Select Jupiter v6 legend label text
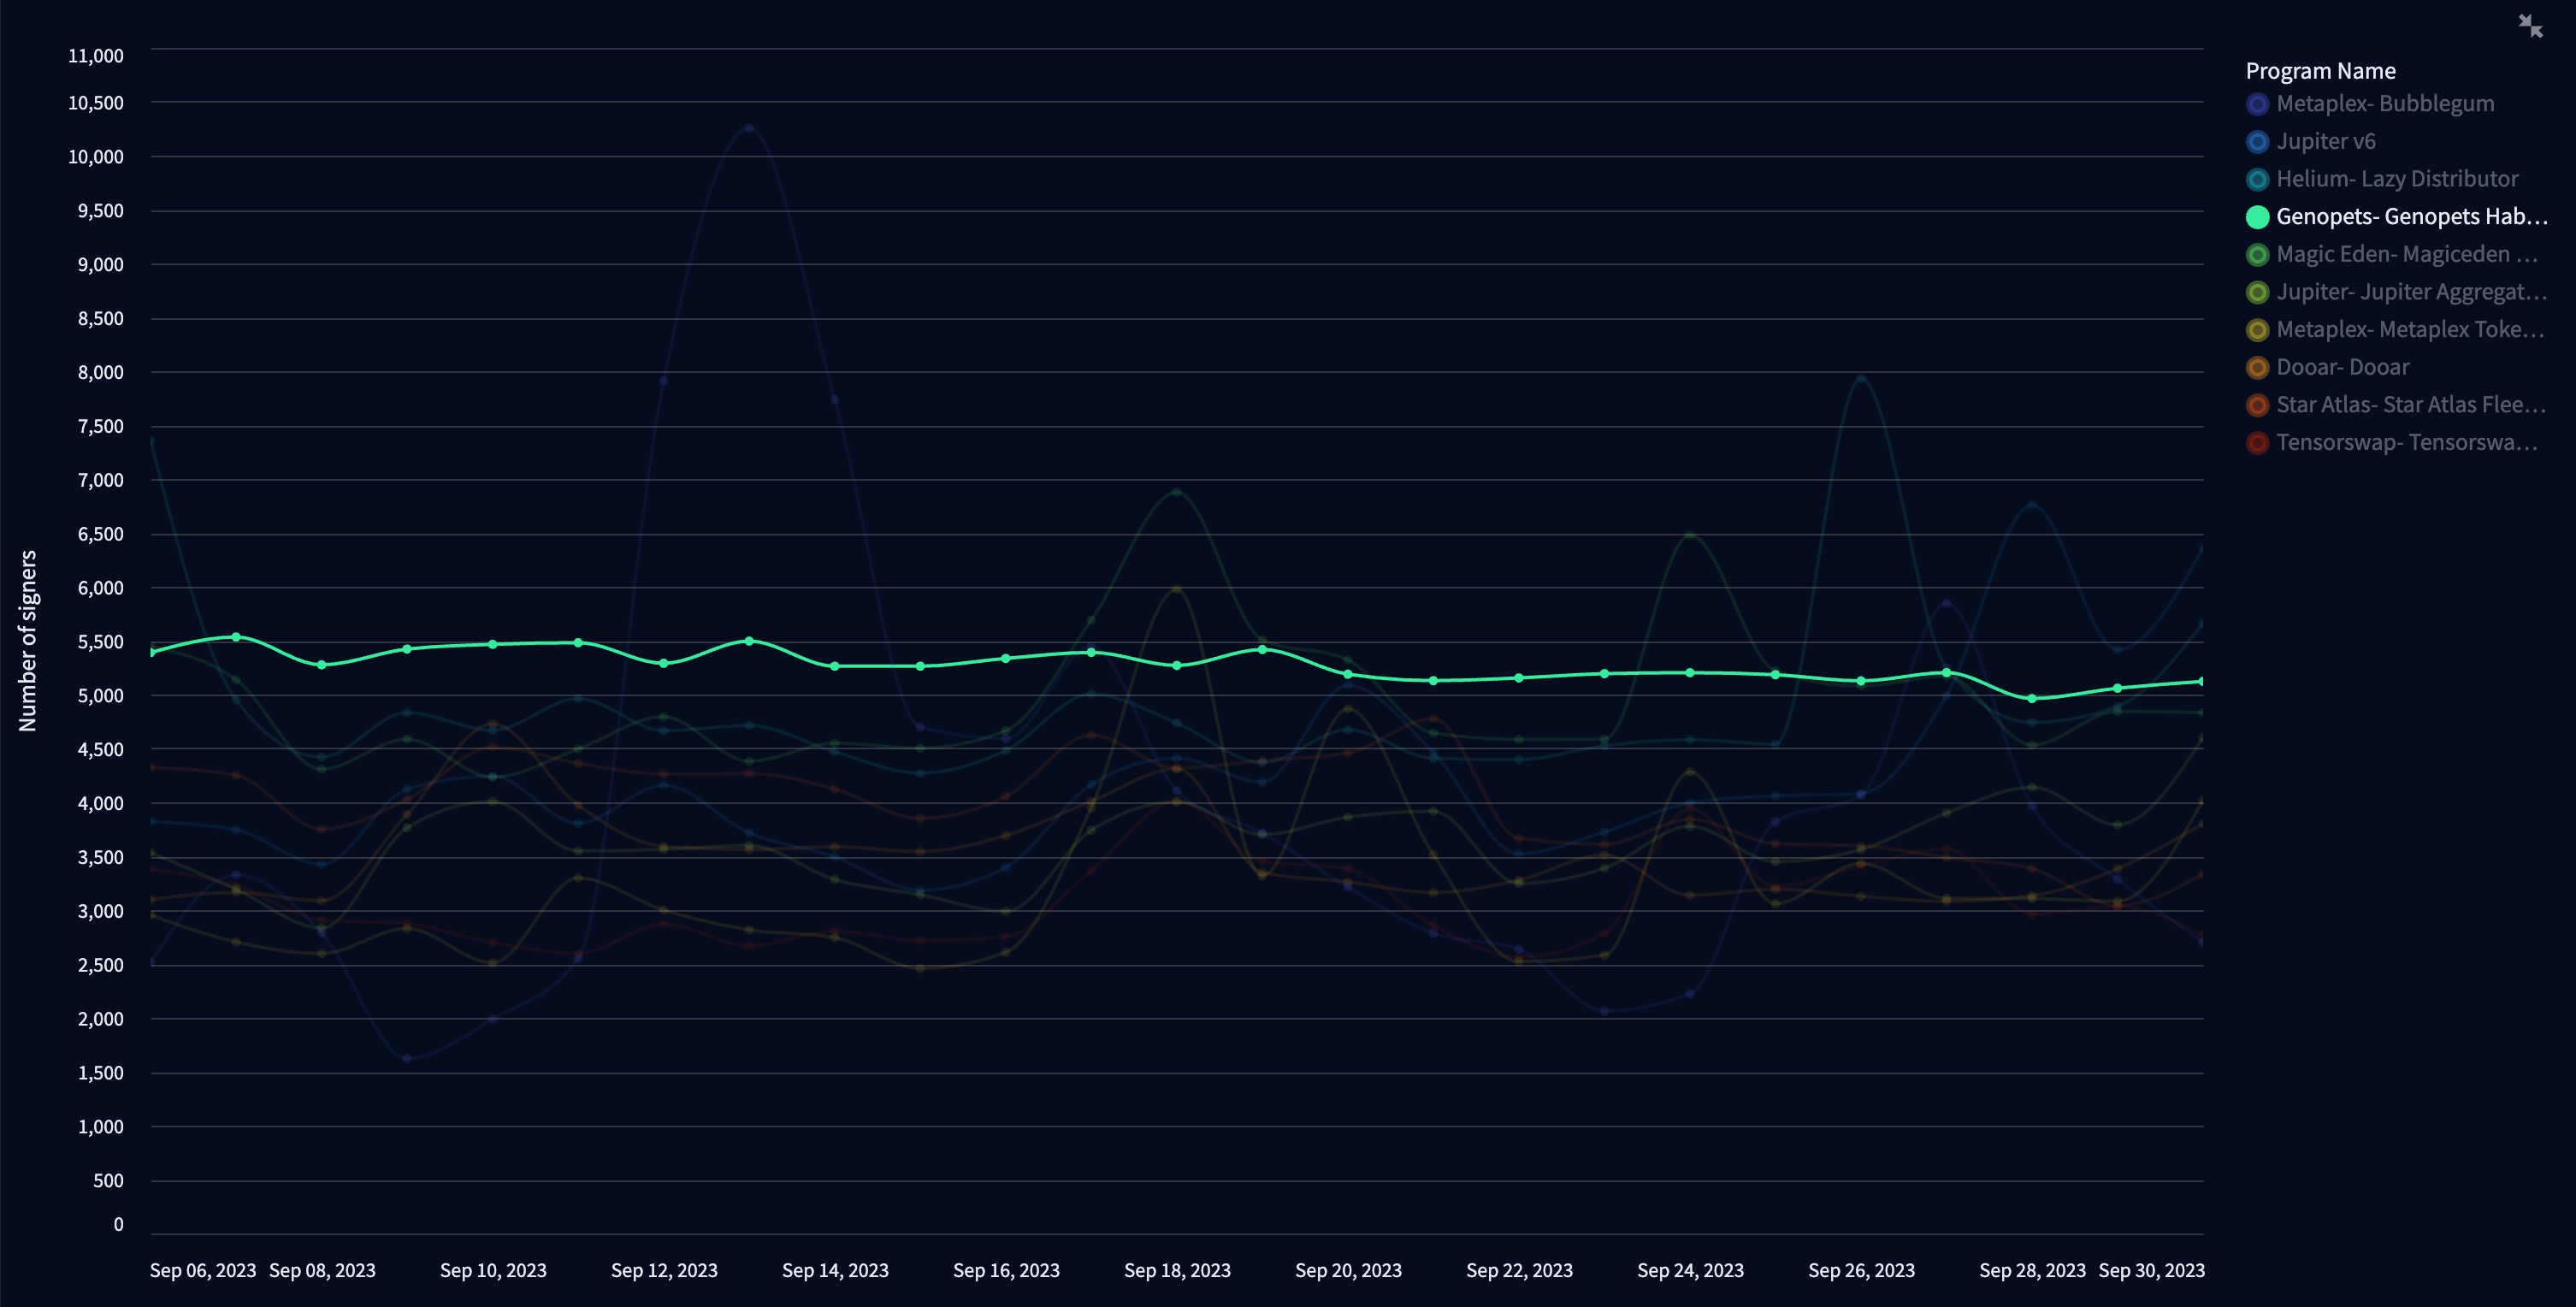 point(2325,142)
